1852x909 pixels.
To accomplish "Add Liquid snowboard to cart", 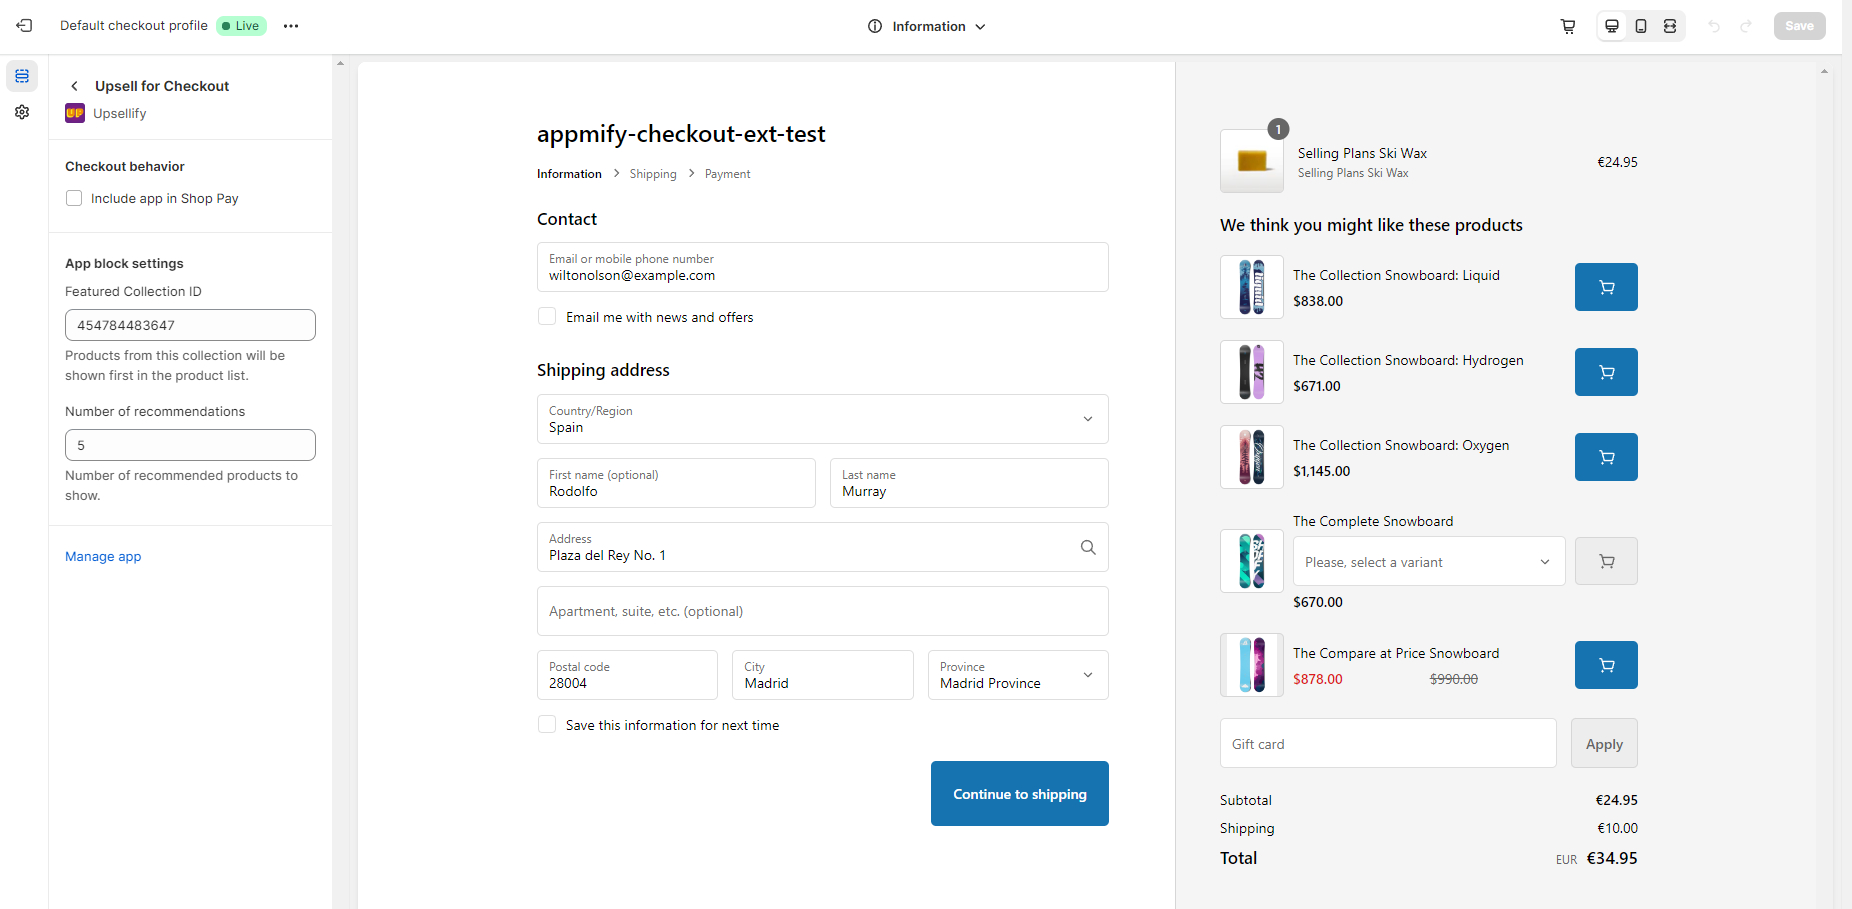I will (x=1606, y=287).
